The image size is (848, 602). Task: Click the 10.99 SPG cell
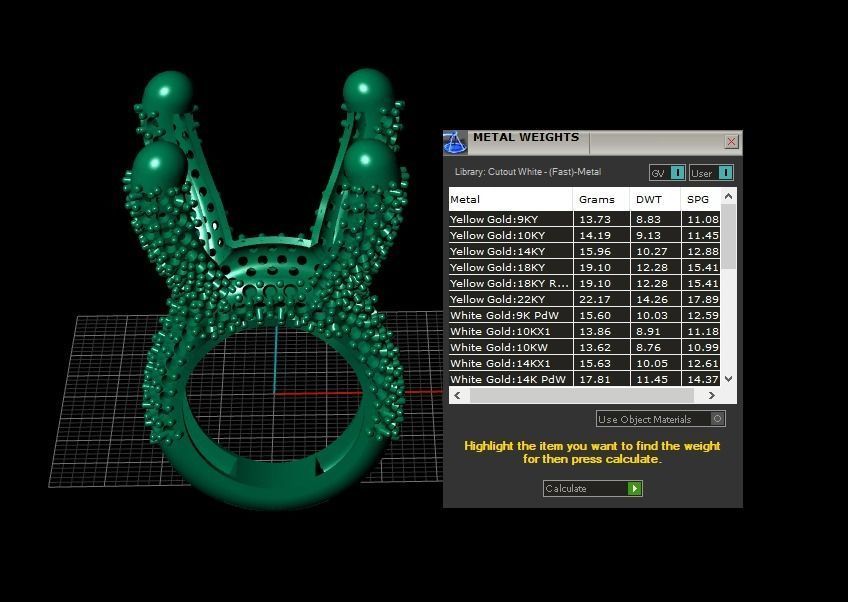700,347
